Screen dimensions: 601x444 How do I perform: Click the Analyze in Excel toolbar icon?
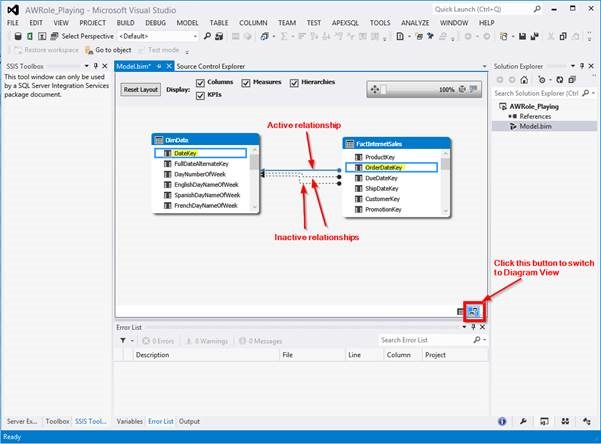point(30,36)
